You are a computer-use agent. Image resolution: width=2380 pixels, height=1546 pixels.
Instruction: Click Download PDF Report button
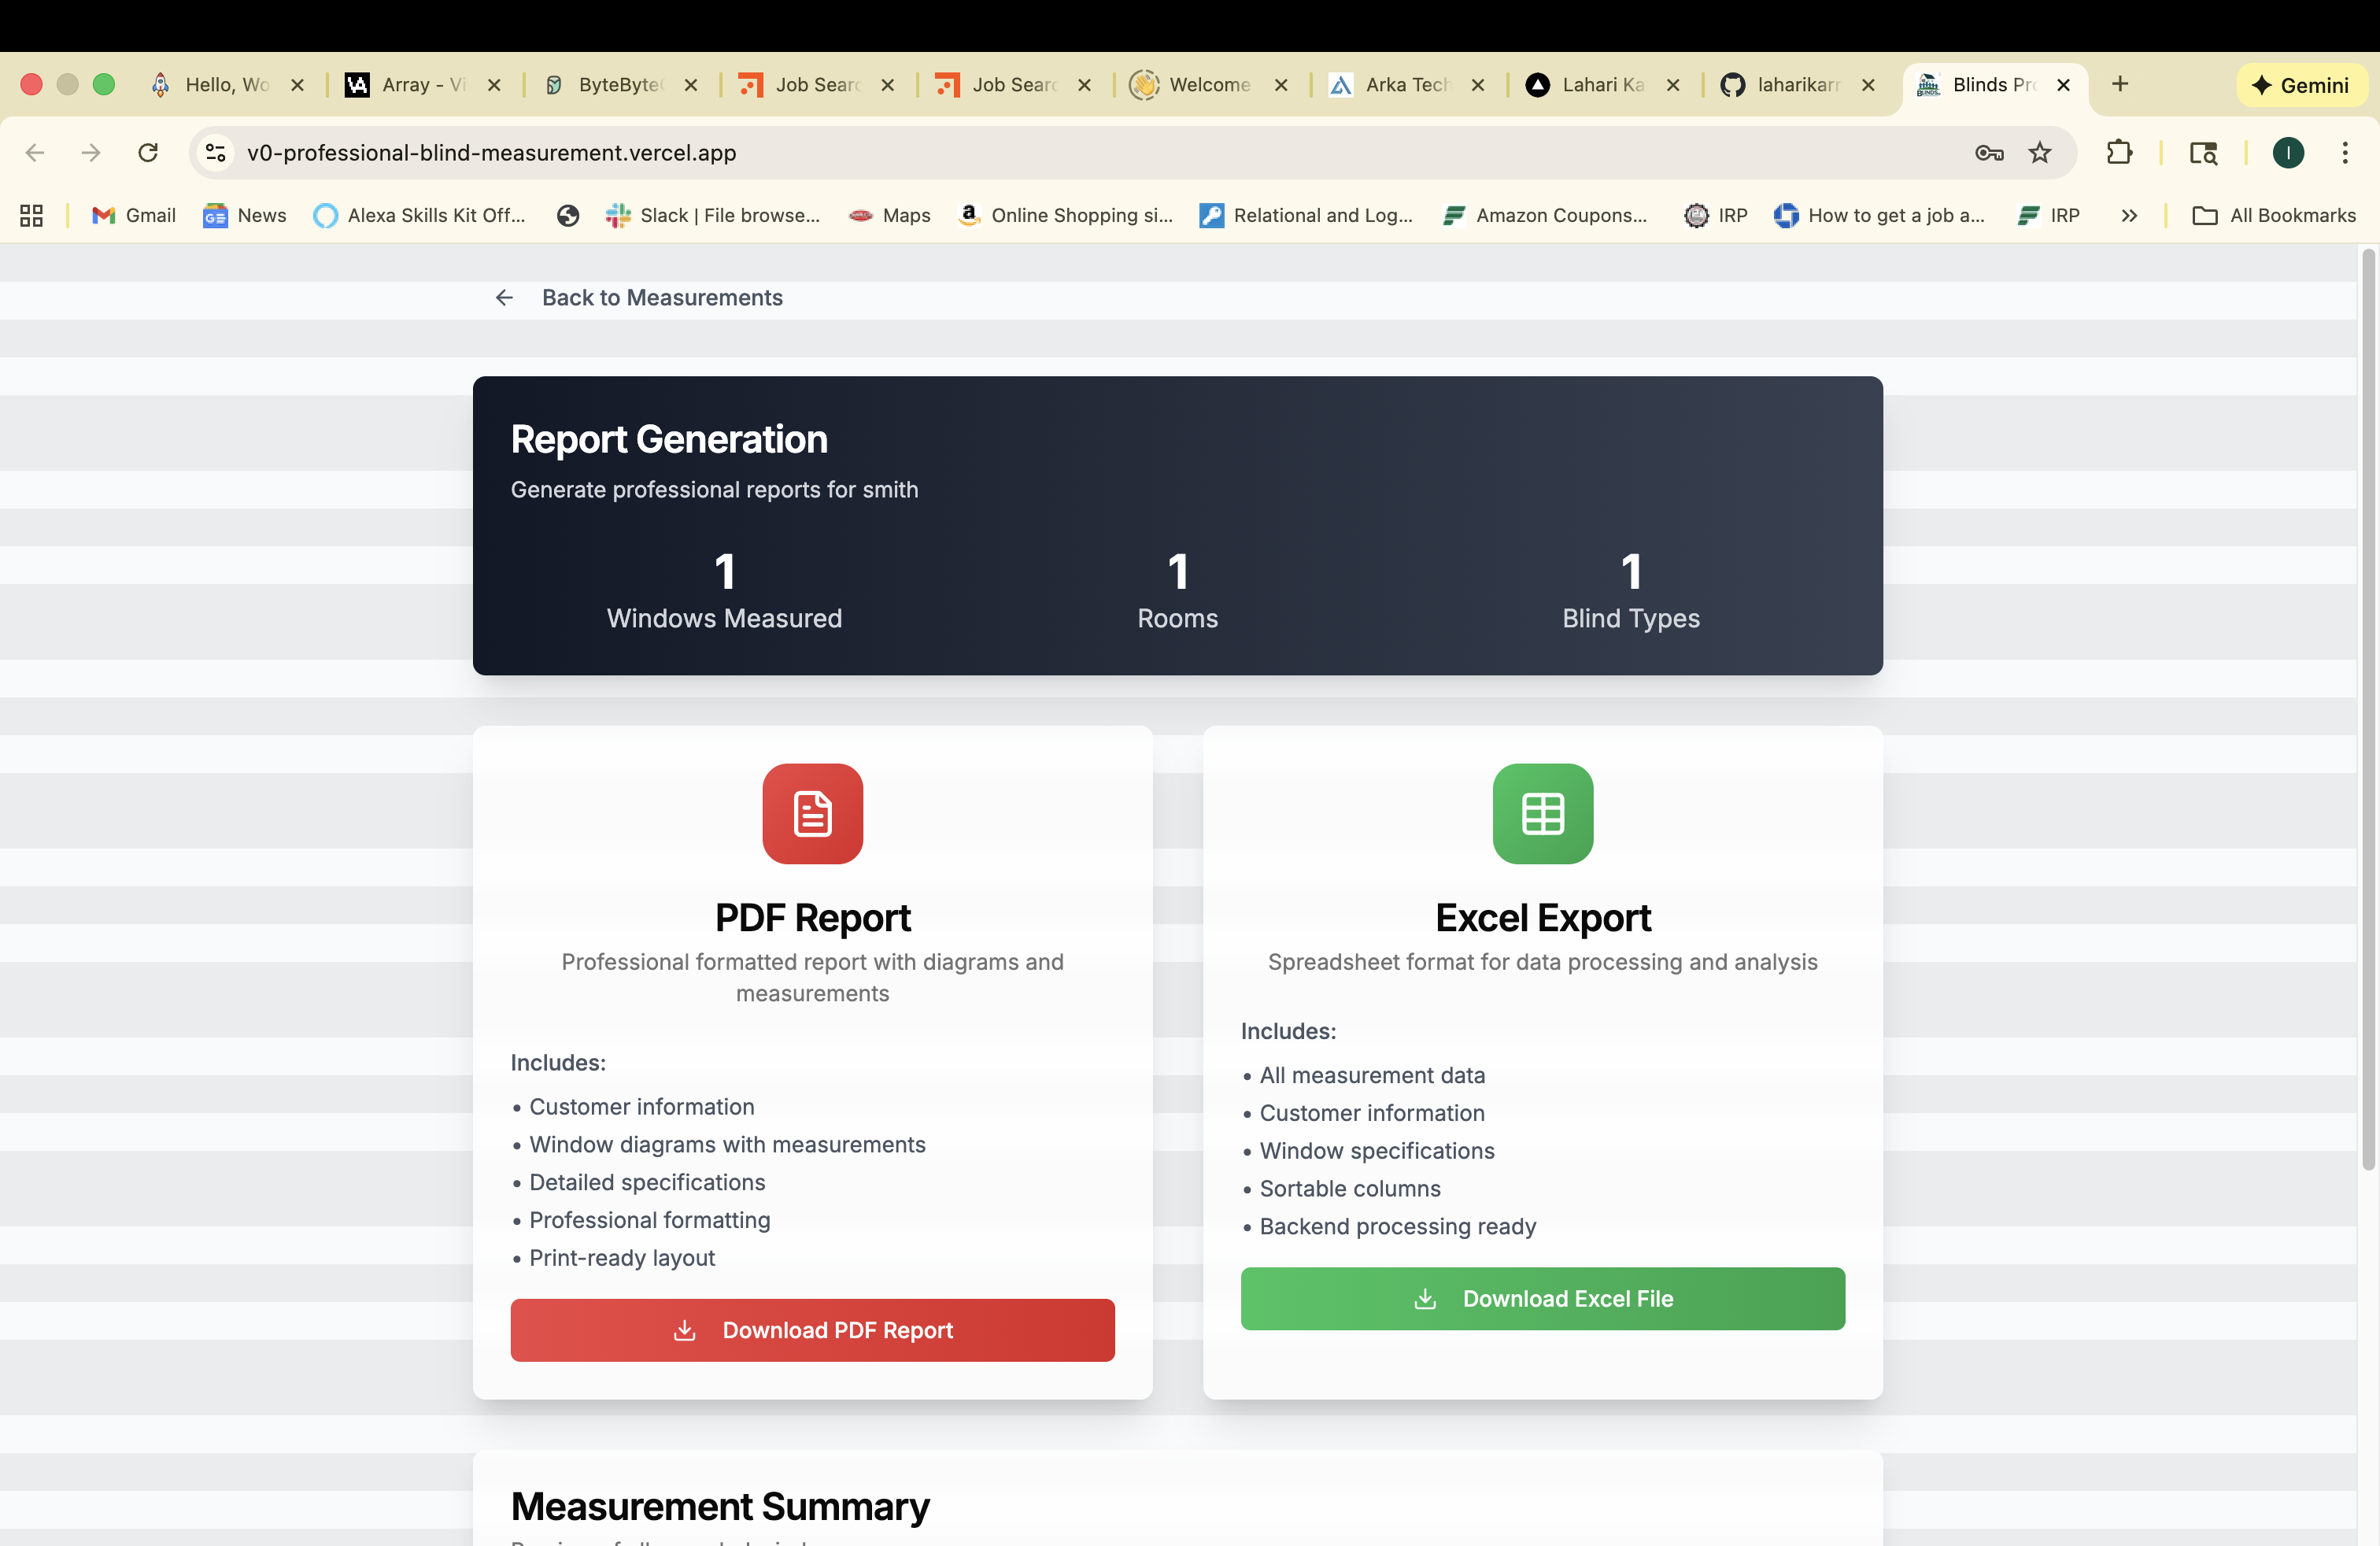pyautogui.click(x=812, y=1329)
